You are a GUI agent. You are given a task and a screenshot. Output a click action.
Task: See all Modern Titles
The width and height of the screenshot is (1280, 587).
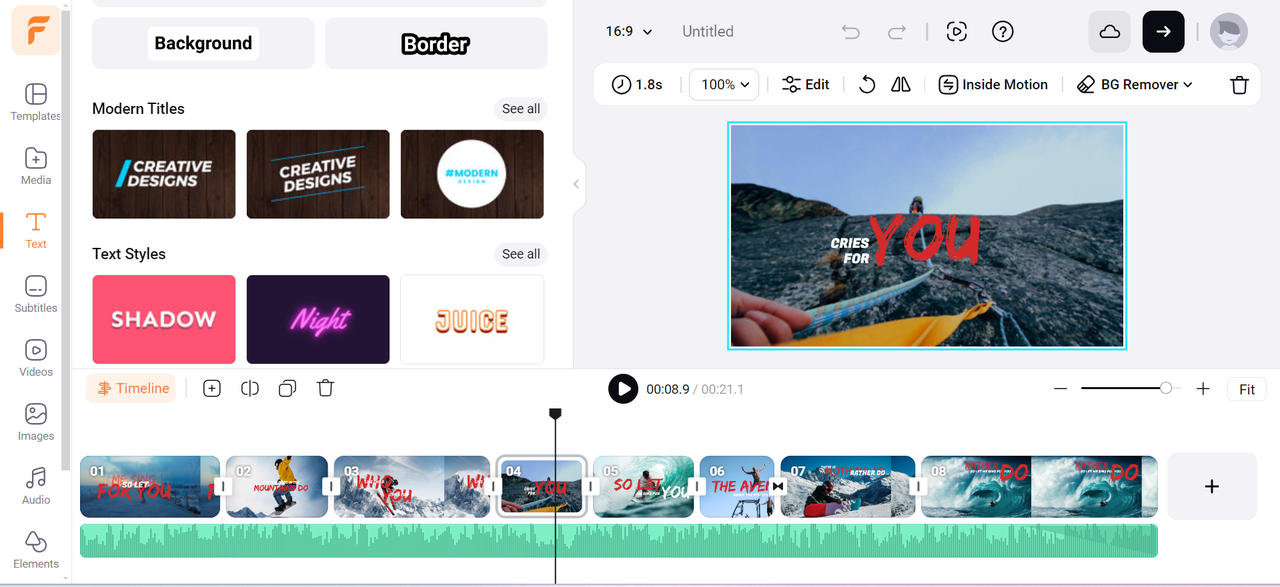[521, 109]
